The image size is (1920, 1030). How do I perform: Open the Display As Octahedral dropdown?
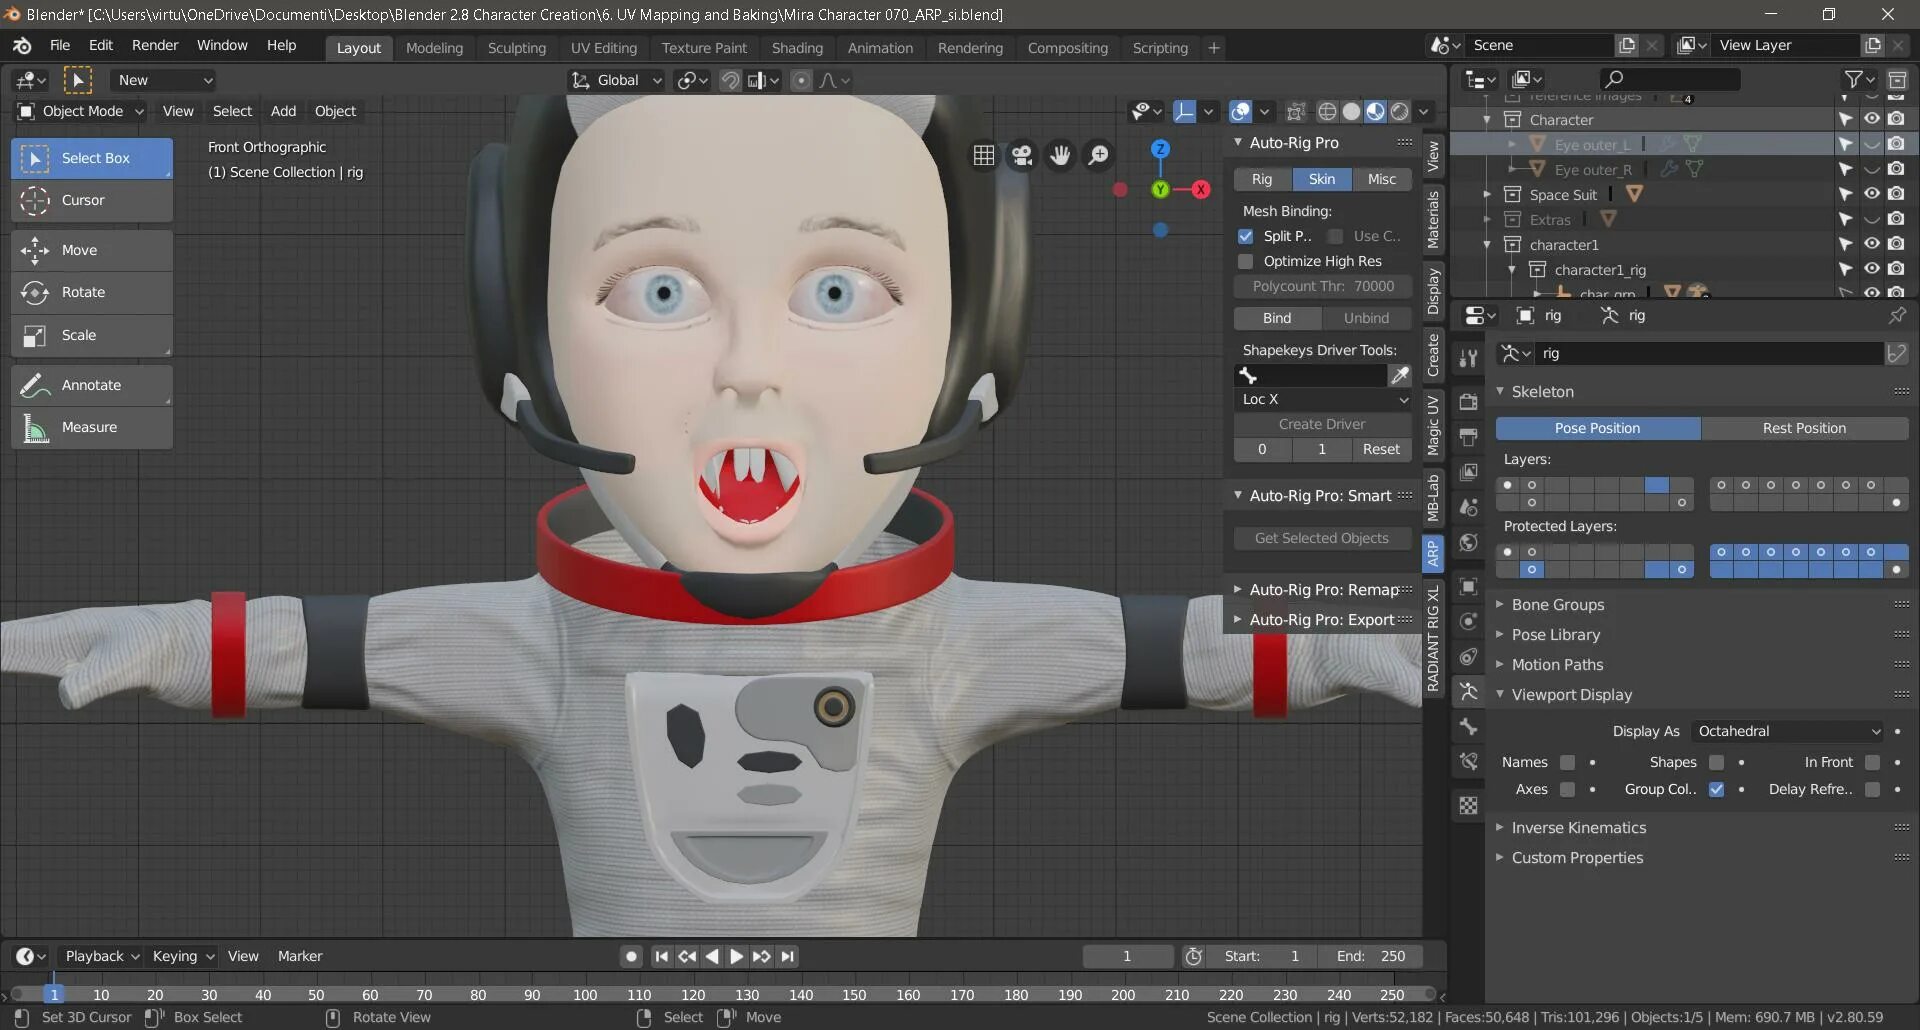(1788, 731)
